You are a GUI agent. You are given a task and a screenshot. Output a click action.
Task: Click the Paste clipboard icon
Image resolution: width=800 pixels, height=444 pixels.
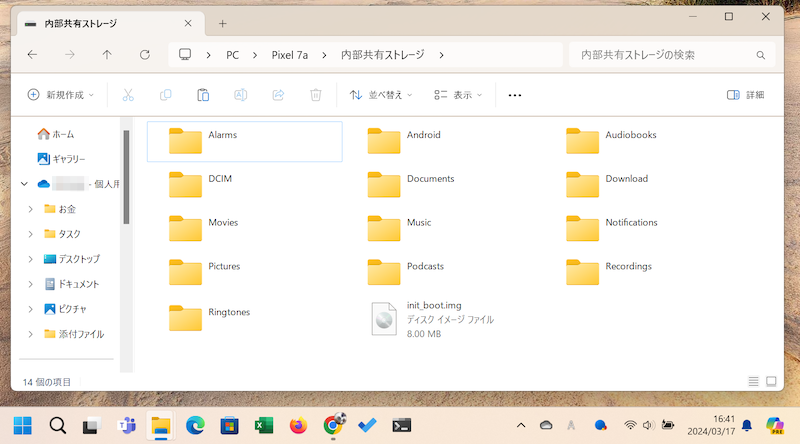[x=203, y=95]
